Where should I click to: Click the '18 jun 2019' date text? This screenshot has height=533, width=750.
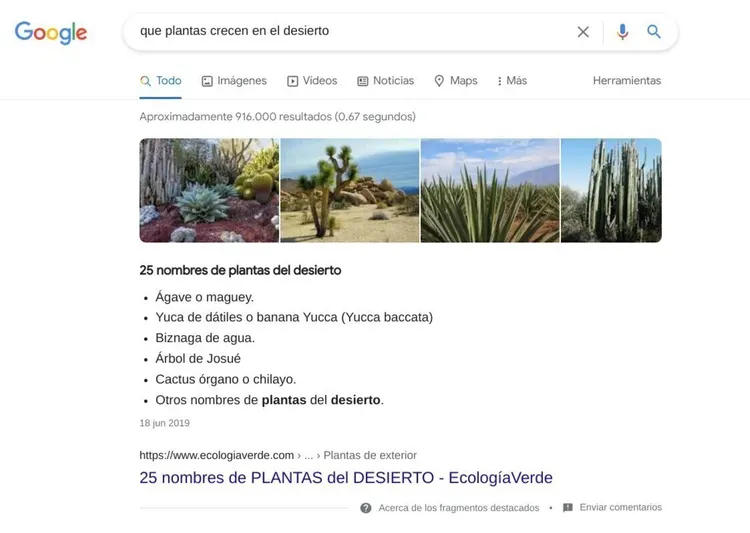point(165,423)
